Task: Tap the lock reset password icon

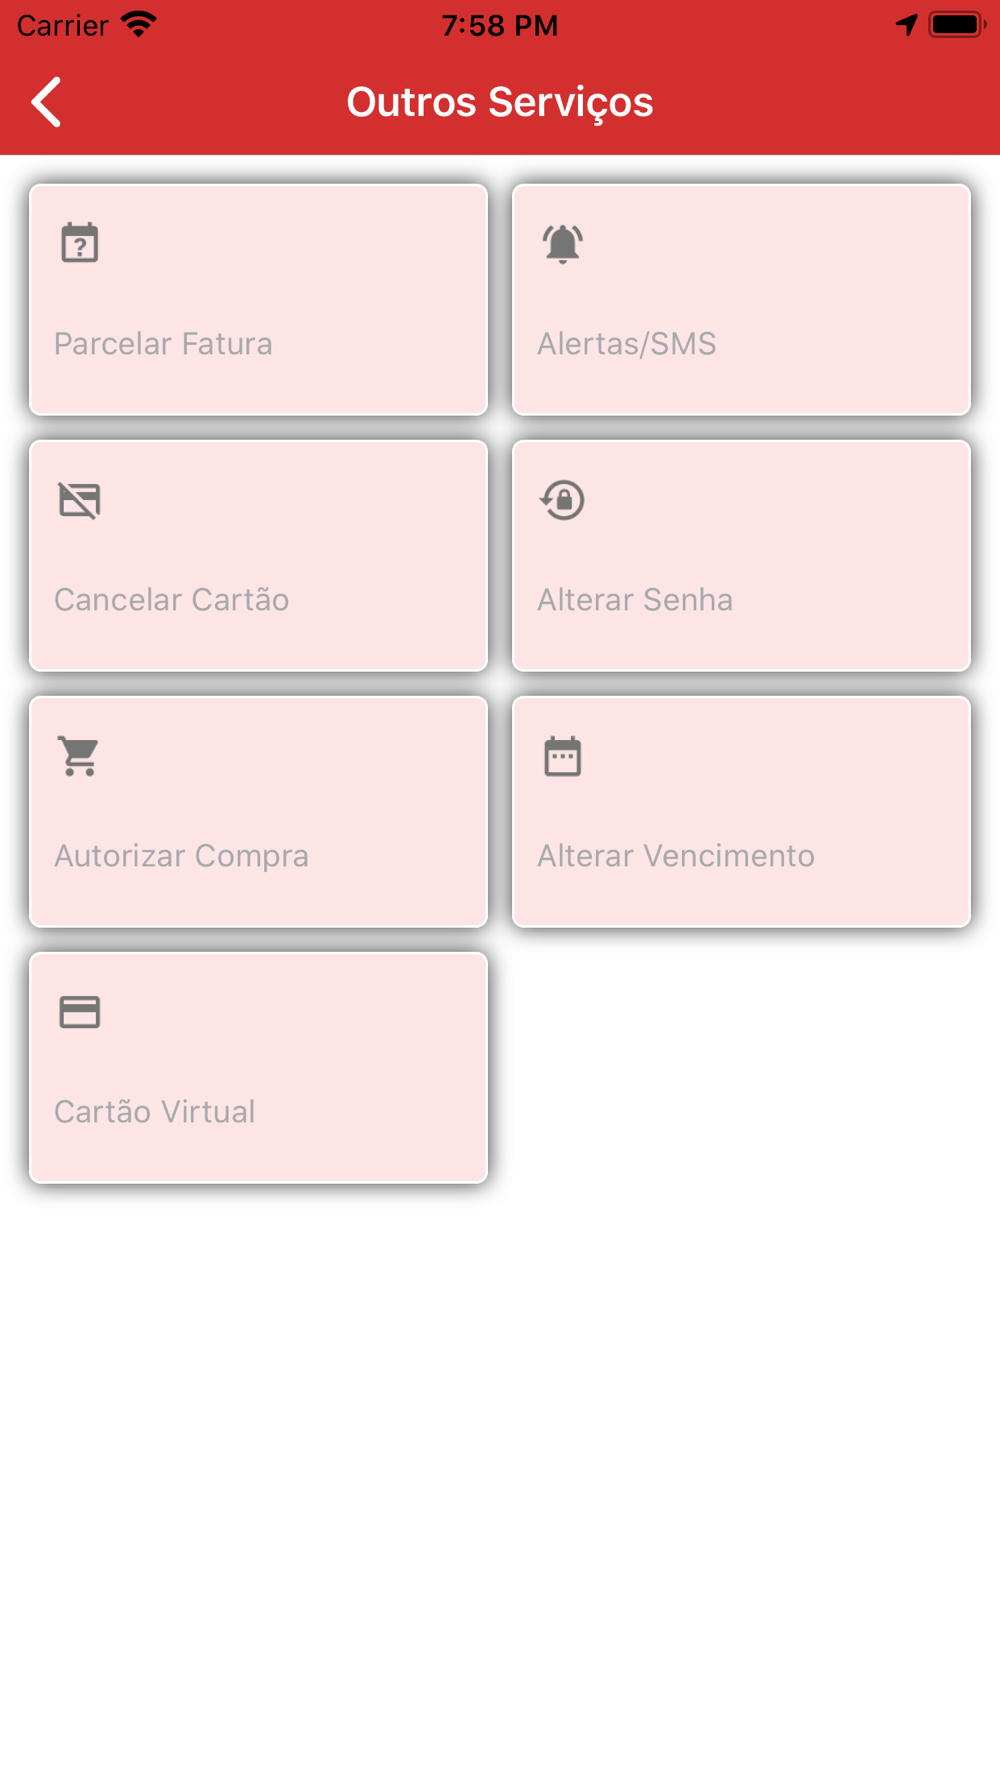Action: pos(562,500)
